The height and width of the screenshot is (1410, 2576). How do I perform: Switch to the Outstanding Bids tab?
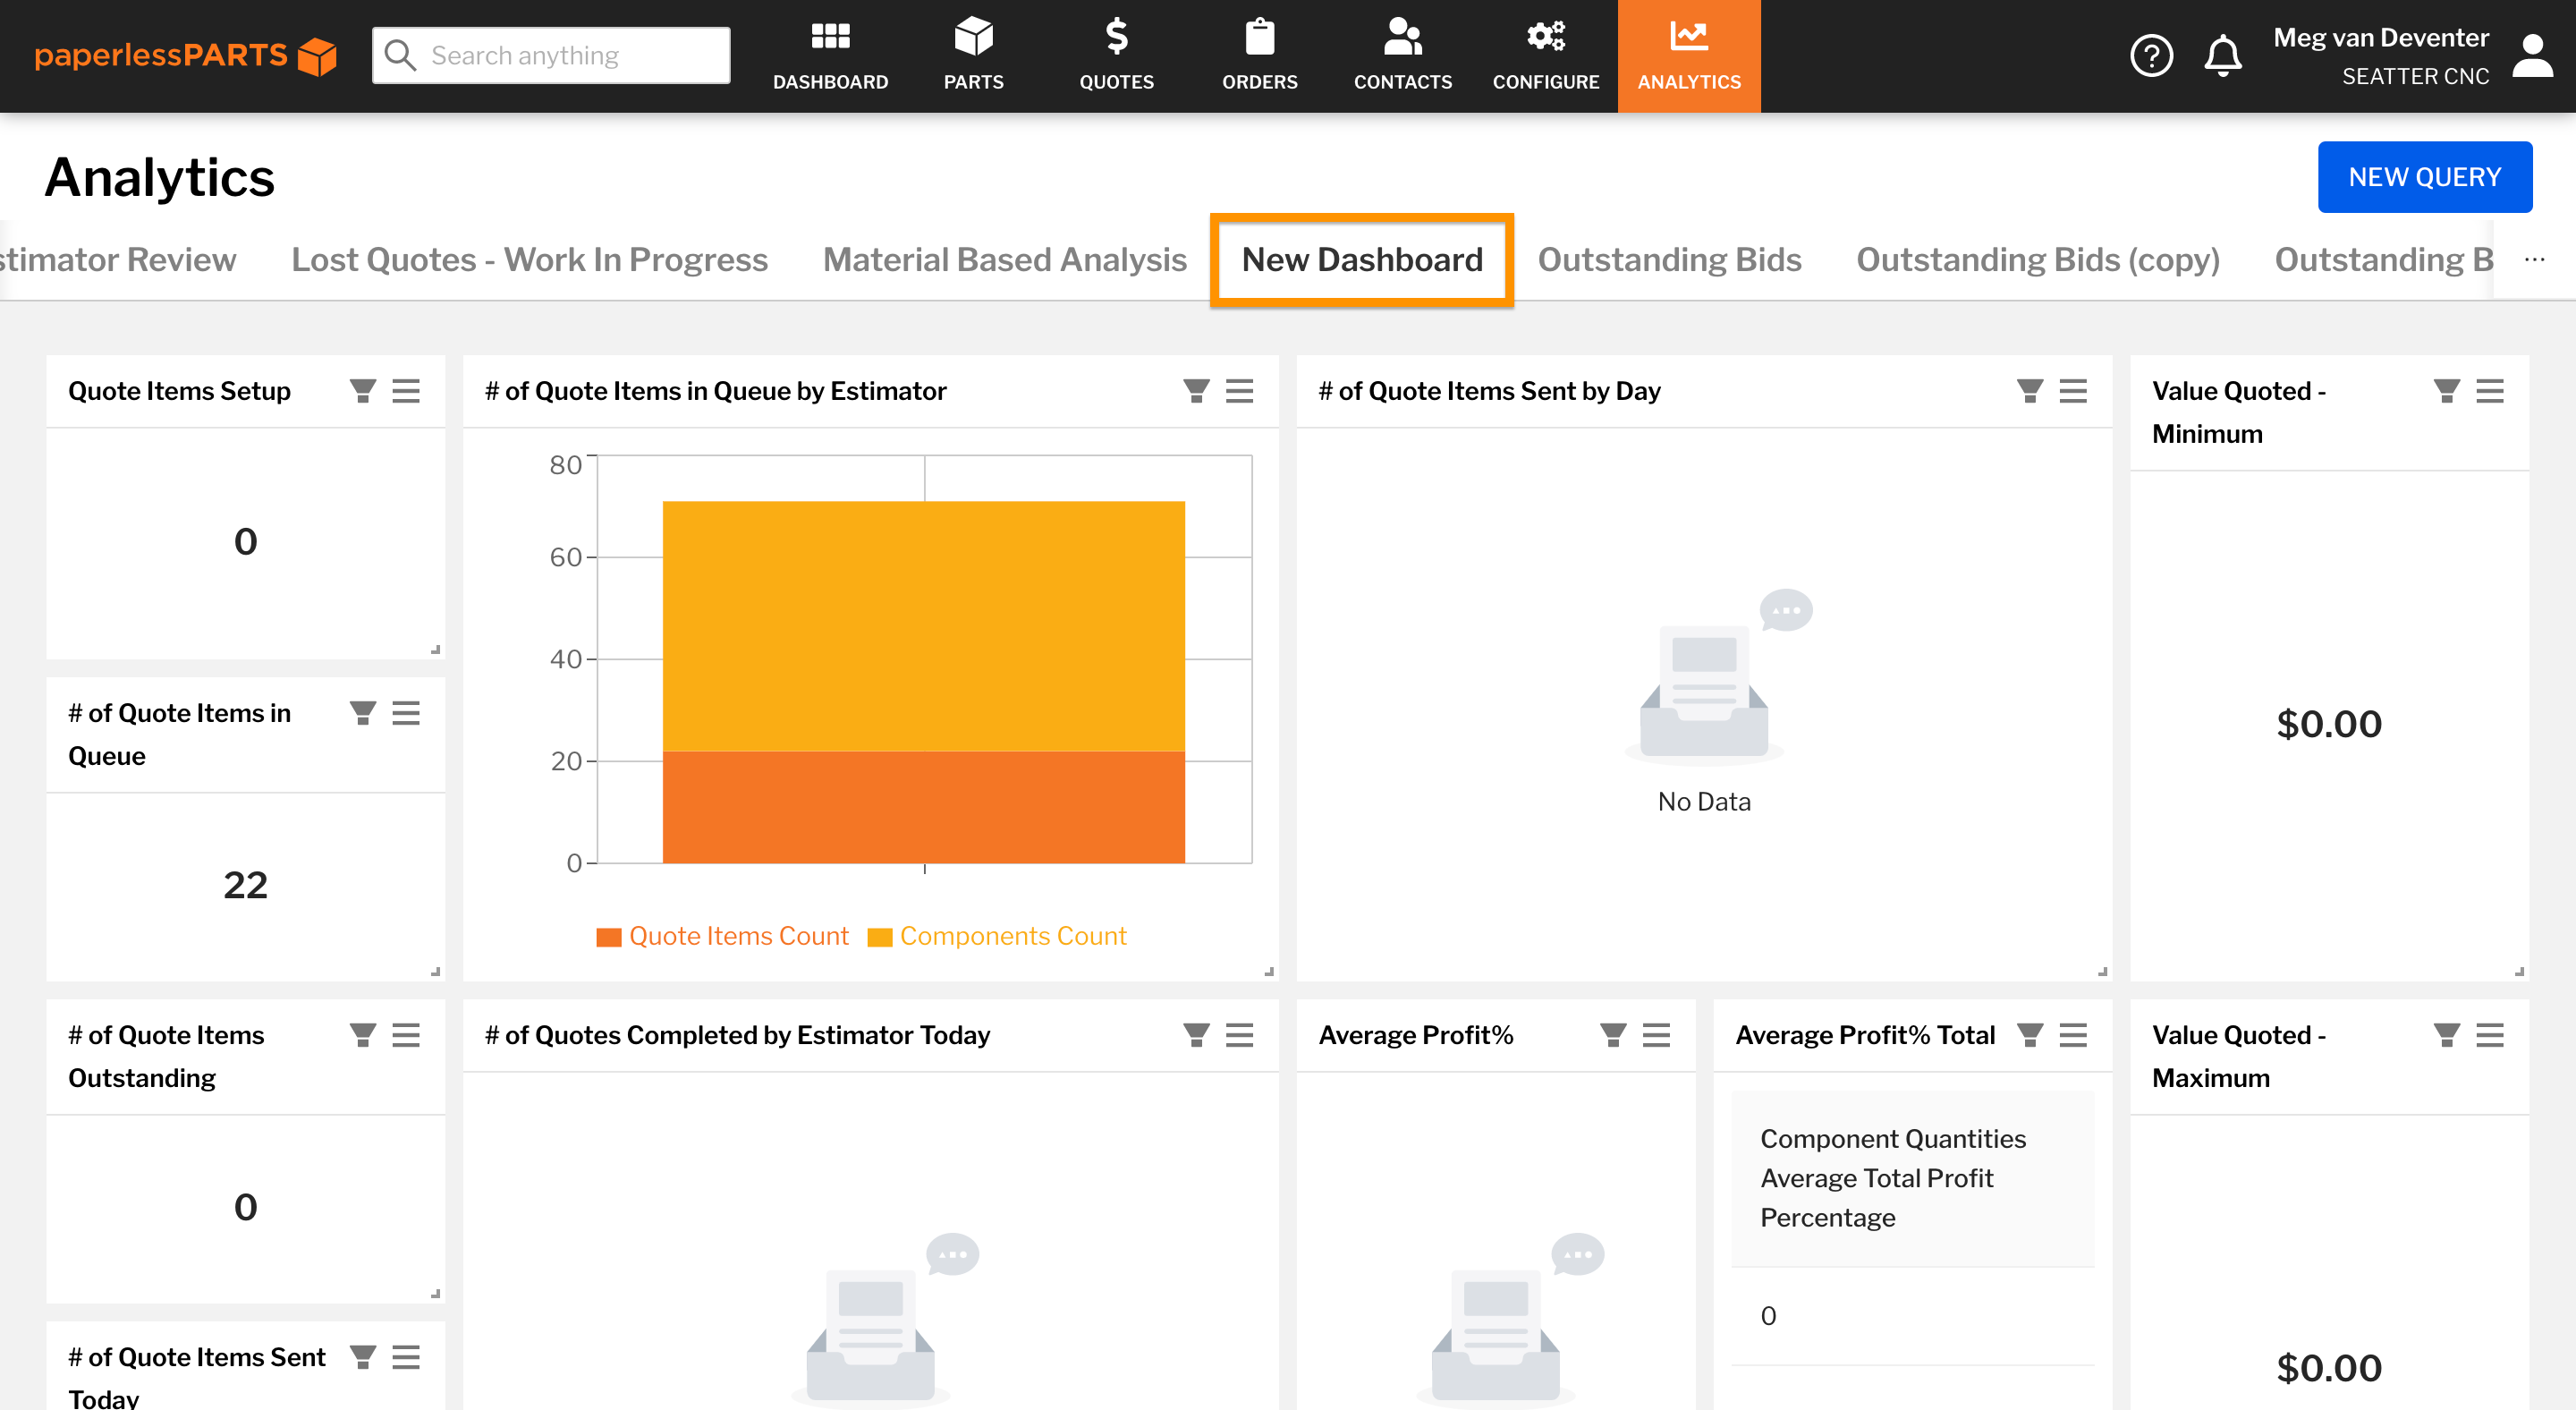pos(1670,259)
